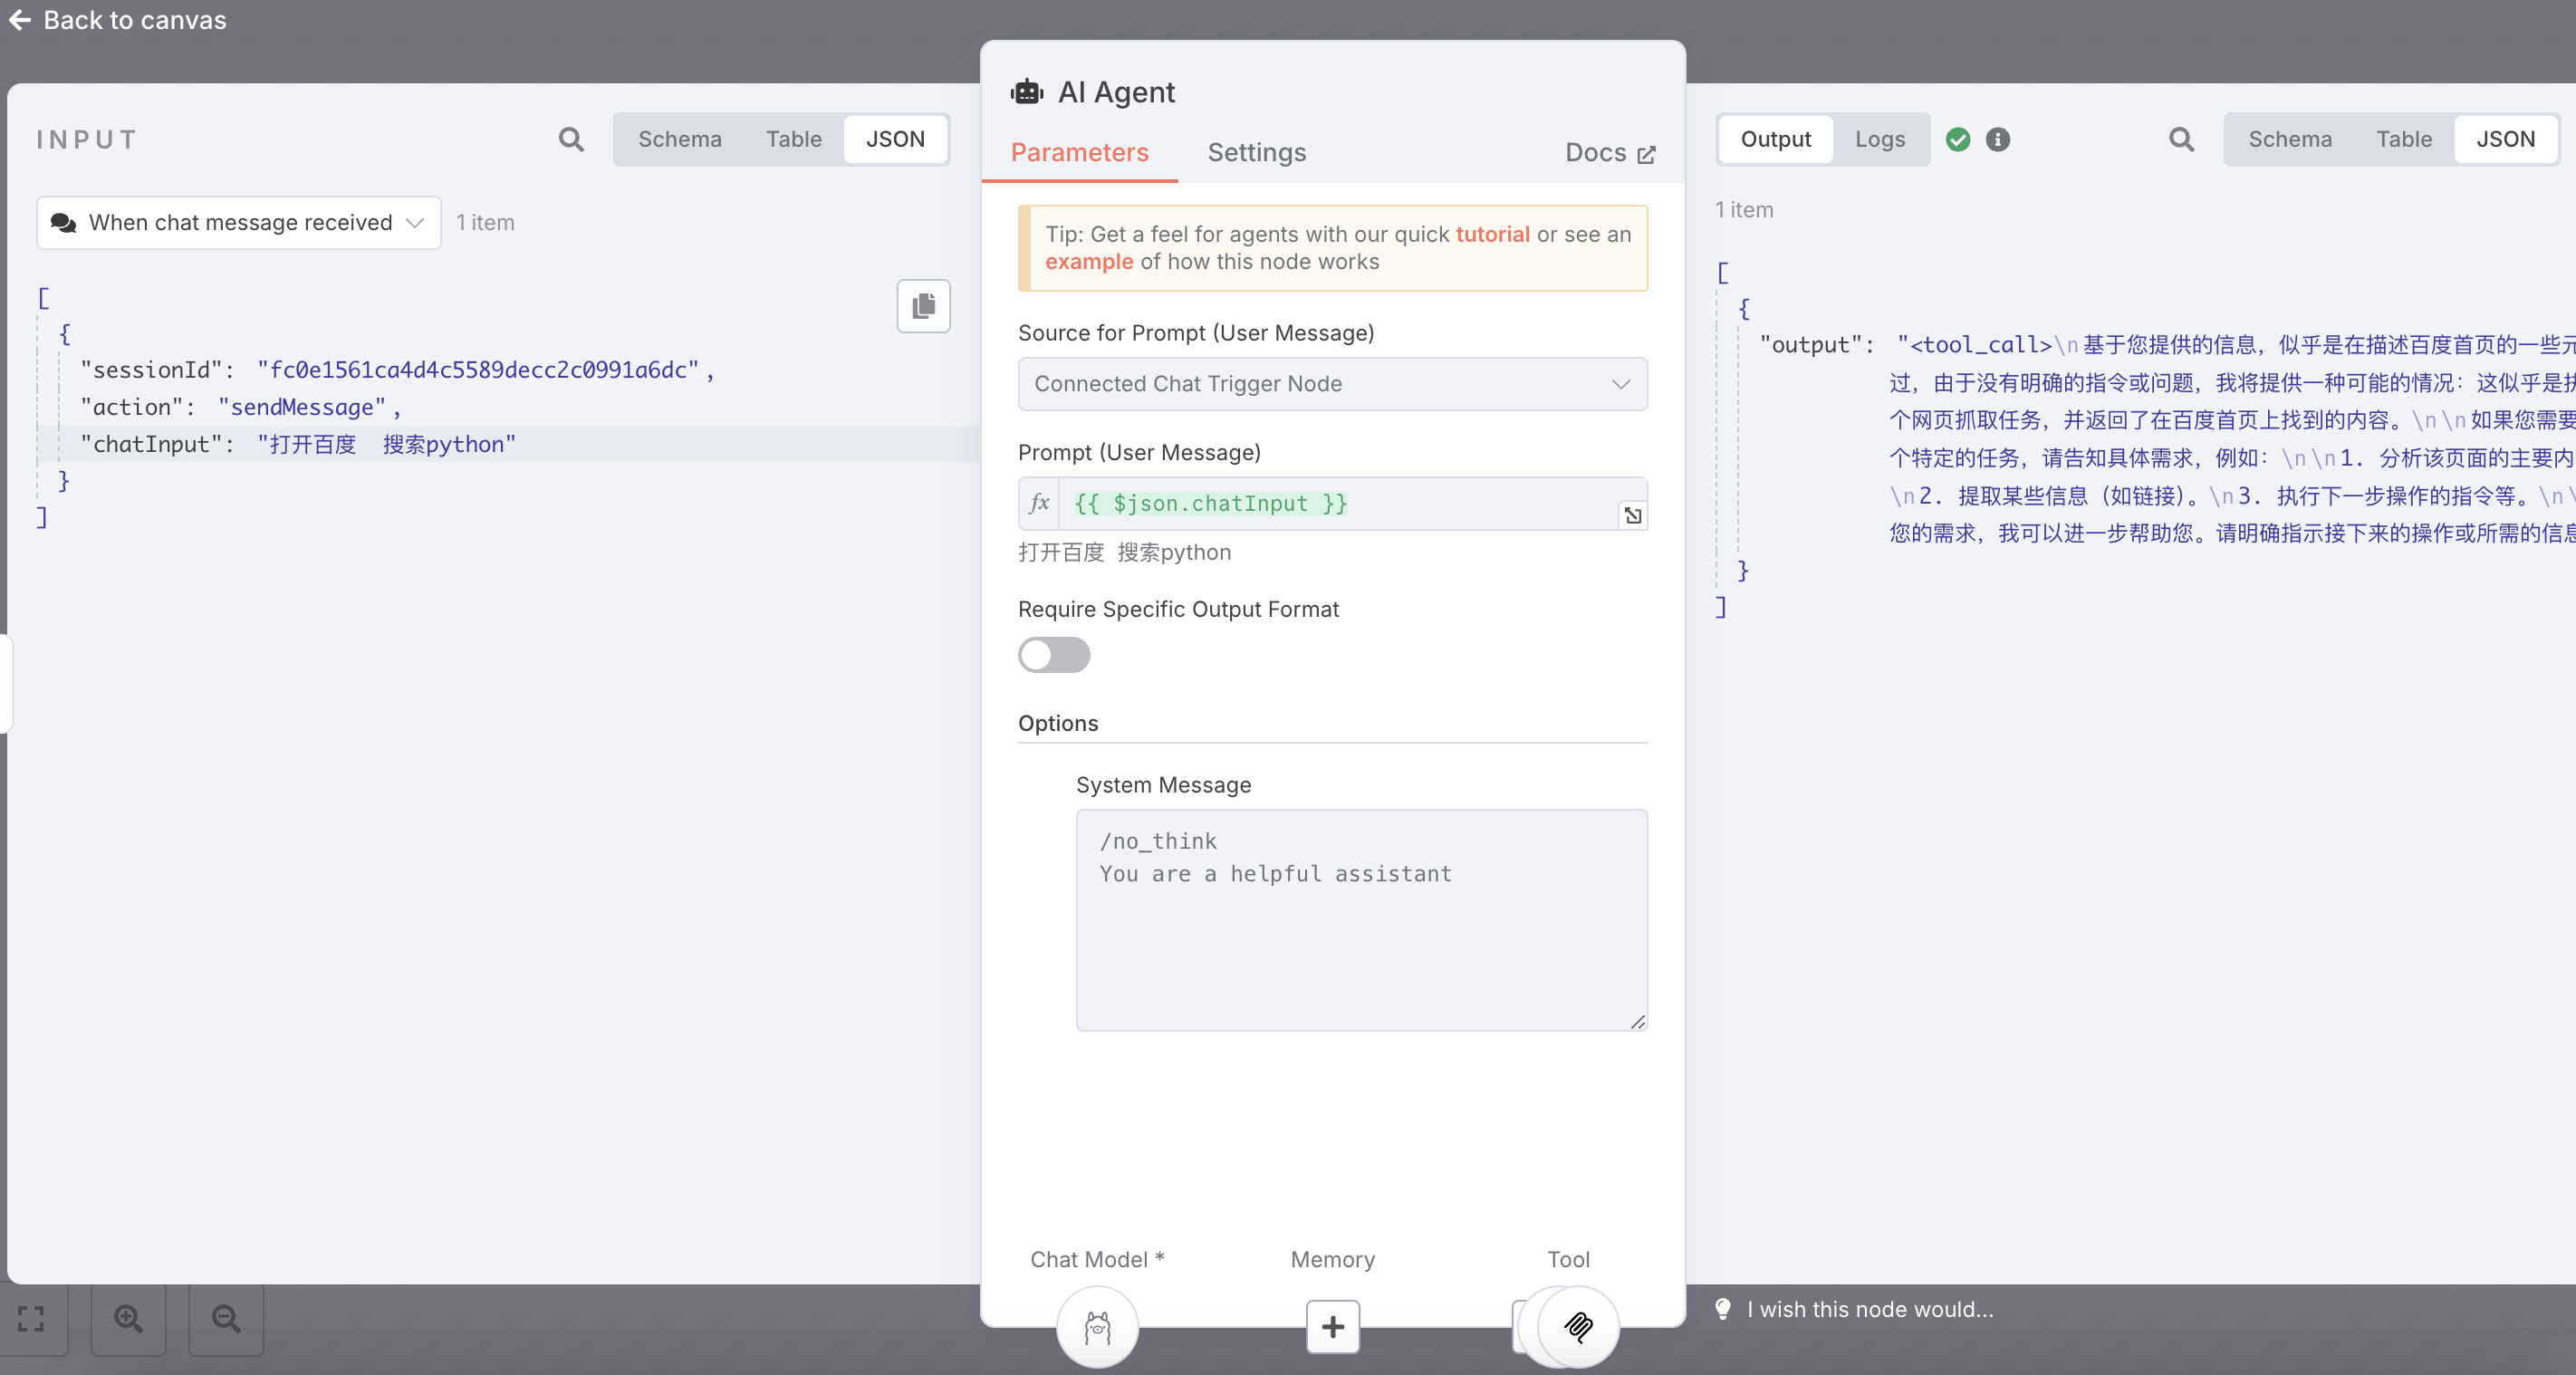Click the canvas zoom-in magnifier icon
The width and height of the screenshot is (2576, 1375).
tap(128, 1319)
